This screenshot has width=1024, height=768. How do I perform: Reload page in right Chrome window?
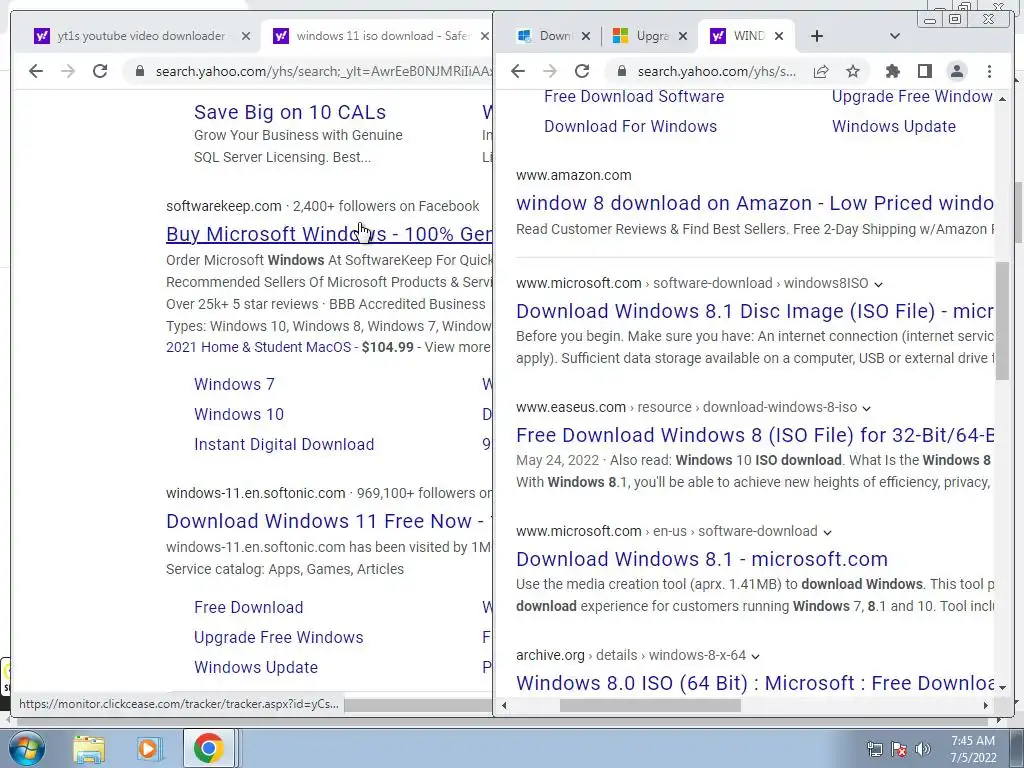tap(582, 71)
